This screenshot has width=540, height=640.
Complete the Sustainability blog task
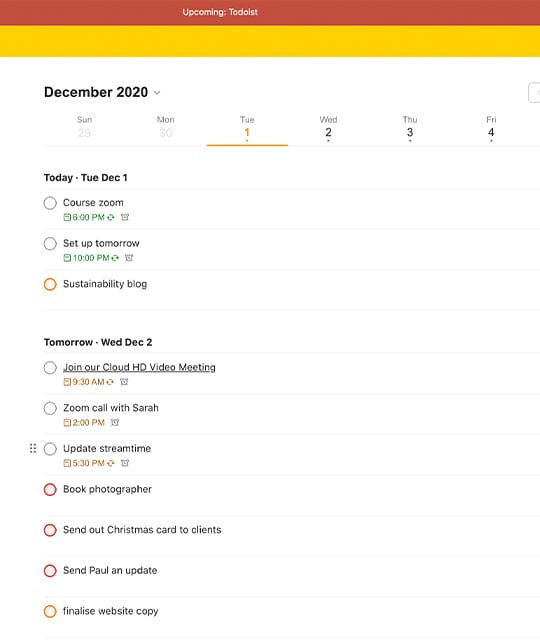coord(50,284)
